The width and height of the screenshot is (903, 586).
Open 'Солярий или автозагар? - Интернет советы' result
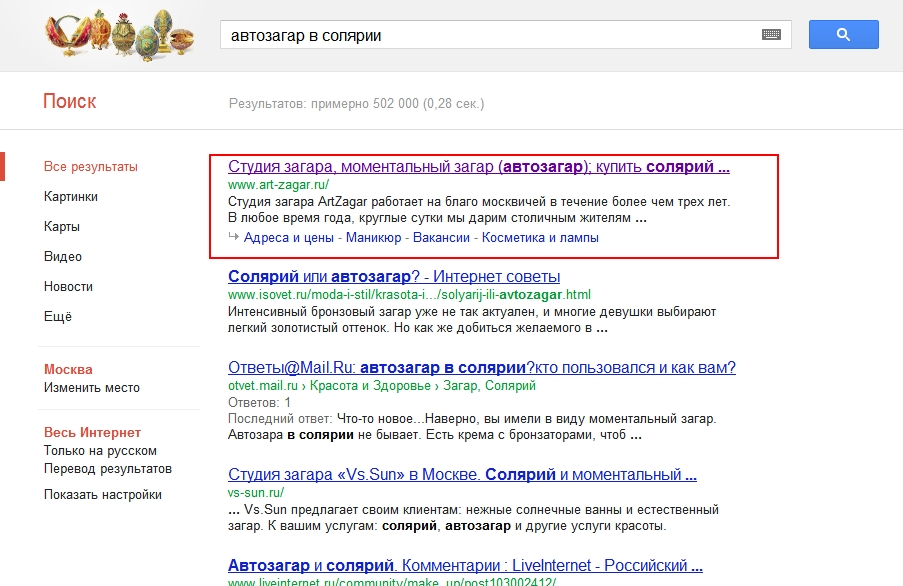pos(394,277)
